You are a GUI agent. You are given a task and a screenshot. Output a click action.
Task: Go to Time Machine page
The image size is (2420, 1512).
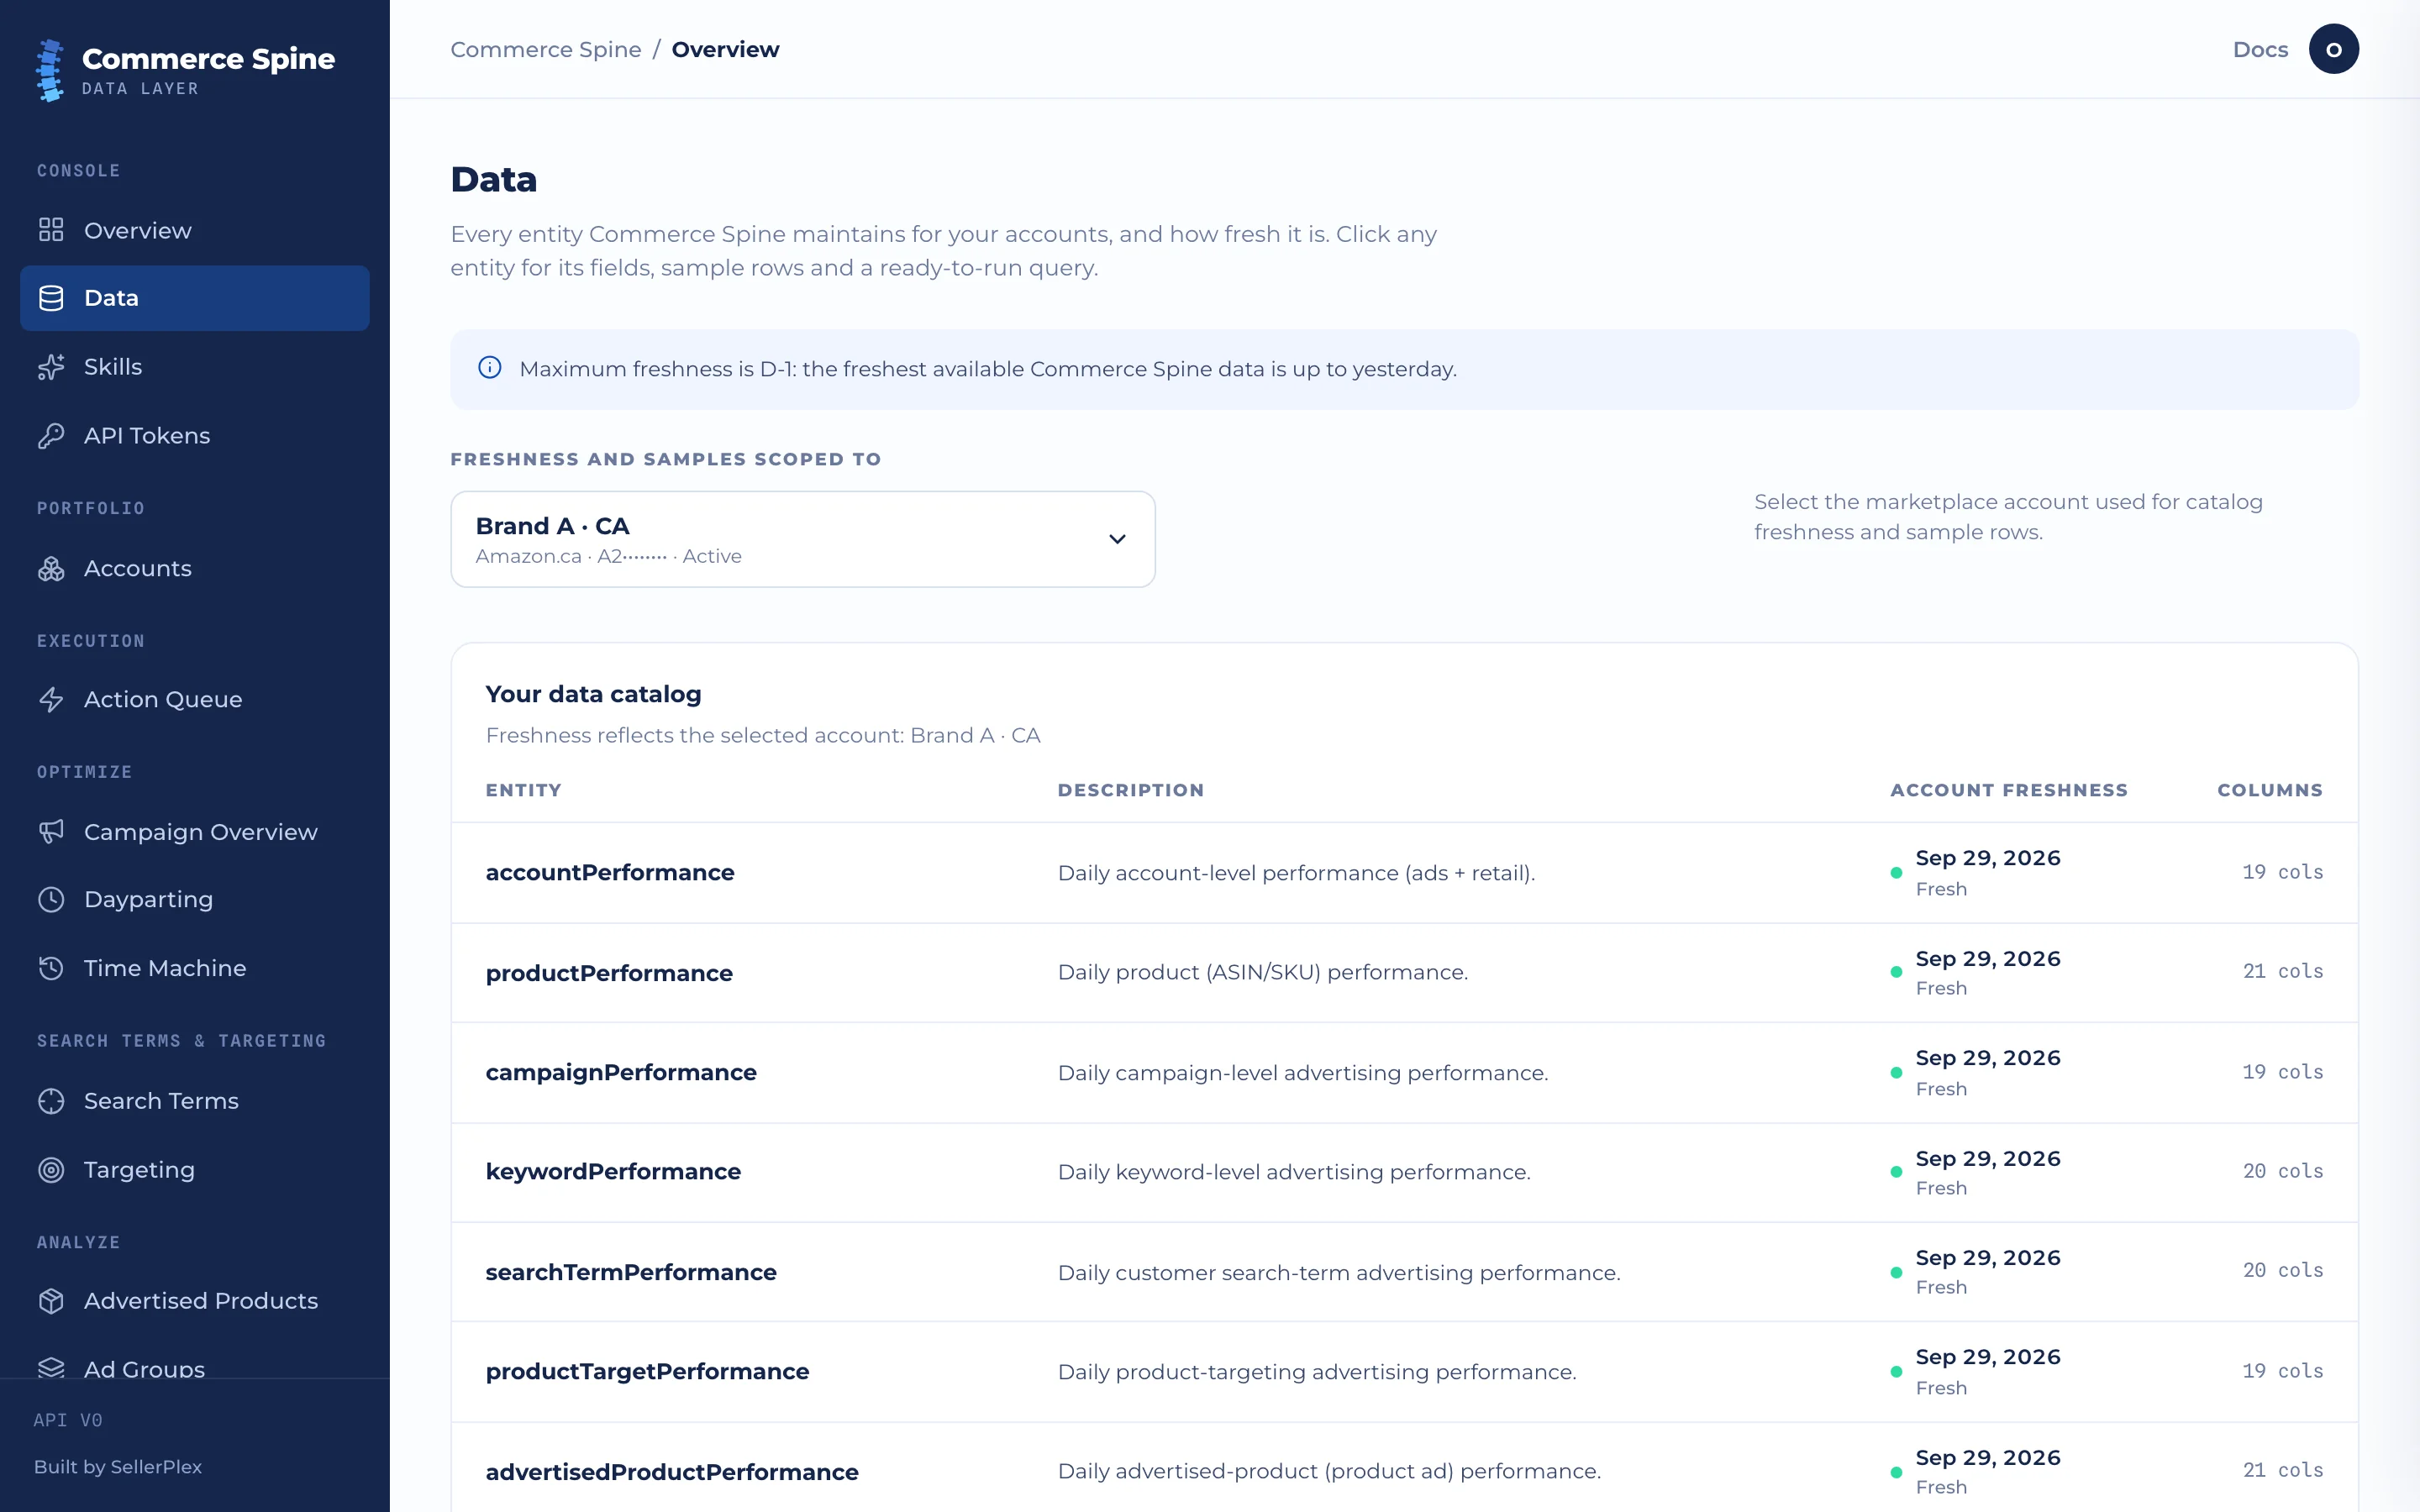point(195,968)
